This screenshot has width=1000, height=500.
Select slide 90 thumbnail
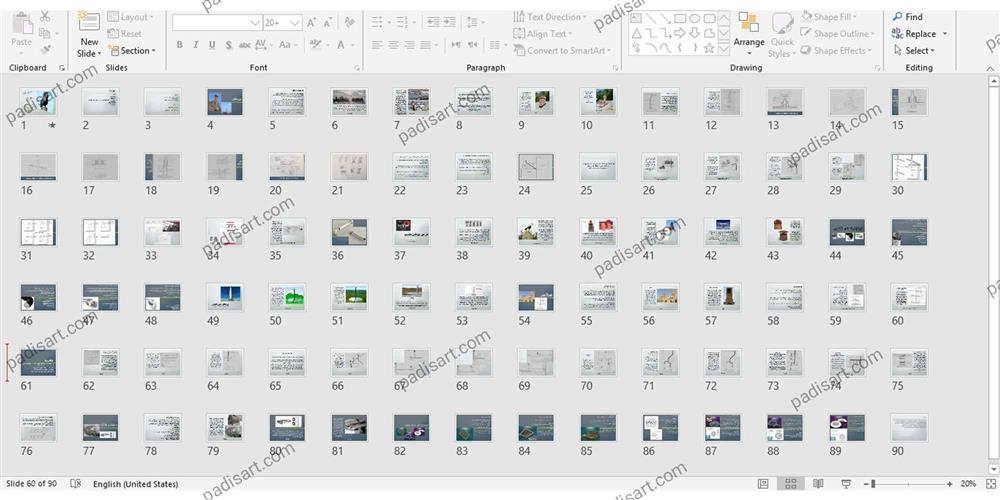click(x=909, y=428)
